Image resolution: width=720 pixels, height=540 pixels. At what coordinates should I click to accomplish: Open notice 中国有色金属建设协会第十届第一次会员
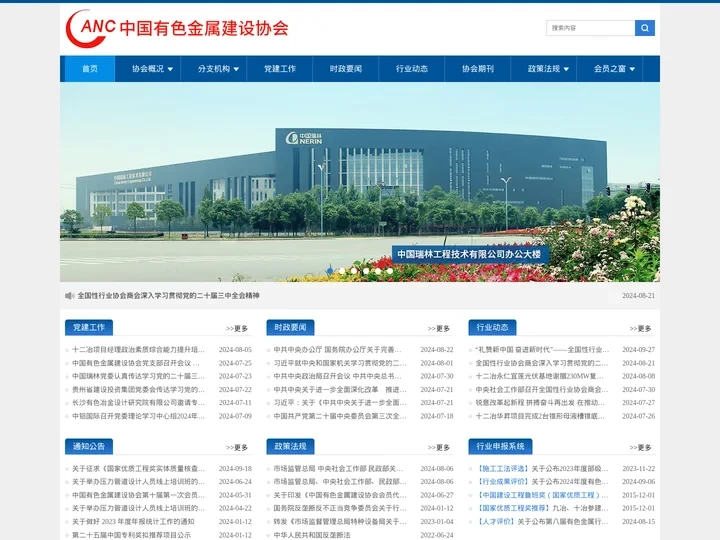coord(138,495)
